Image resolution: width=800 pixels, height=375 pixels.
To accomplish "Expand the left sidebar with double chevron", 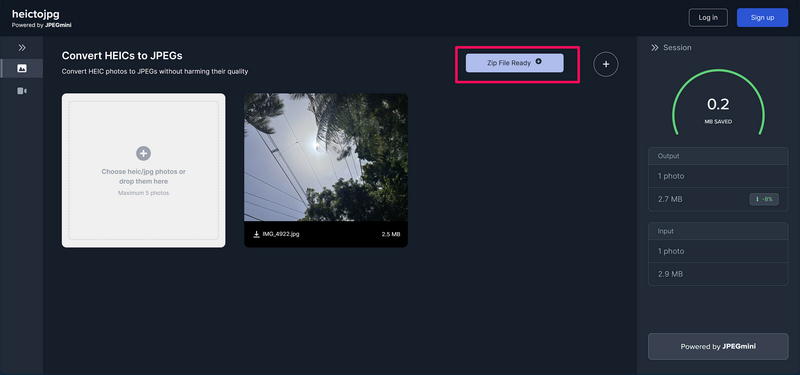I will click(21, 47).
